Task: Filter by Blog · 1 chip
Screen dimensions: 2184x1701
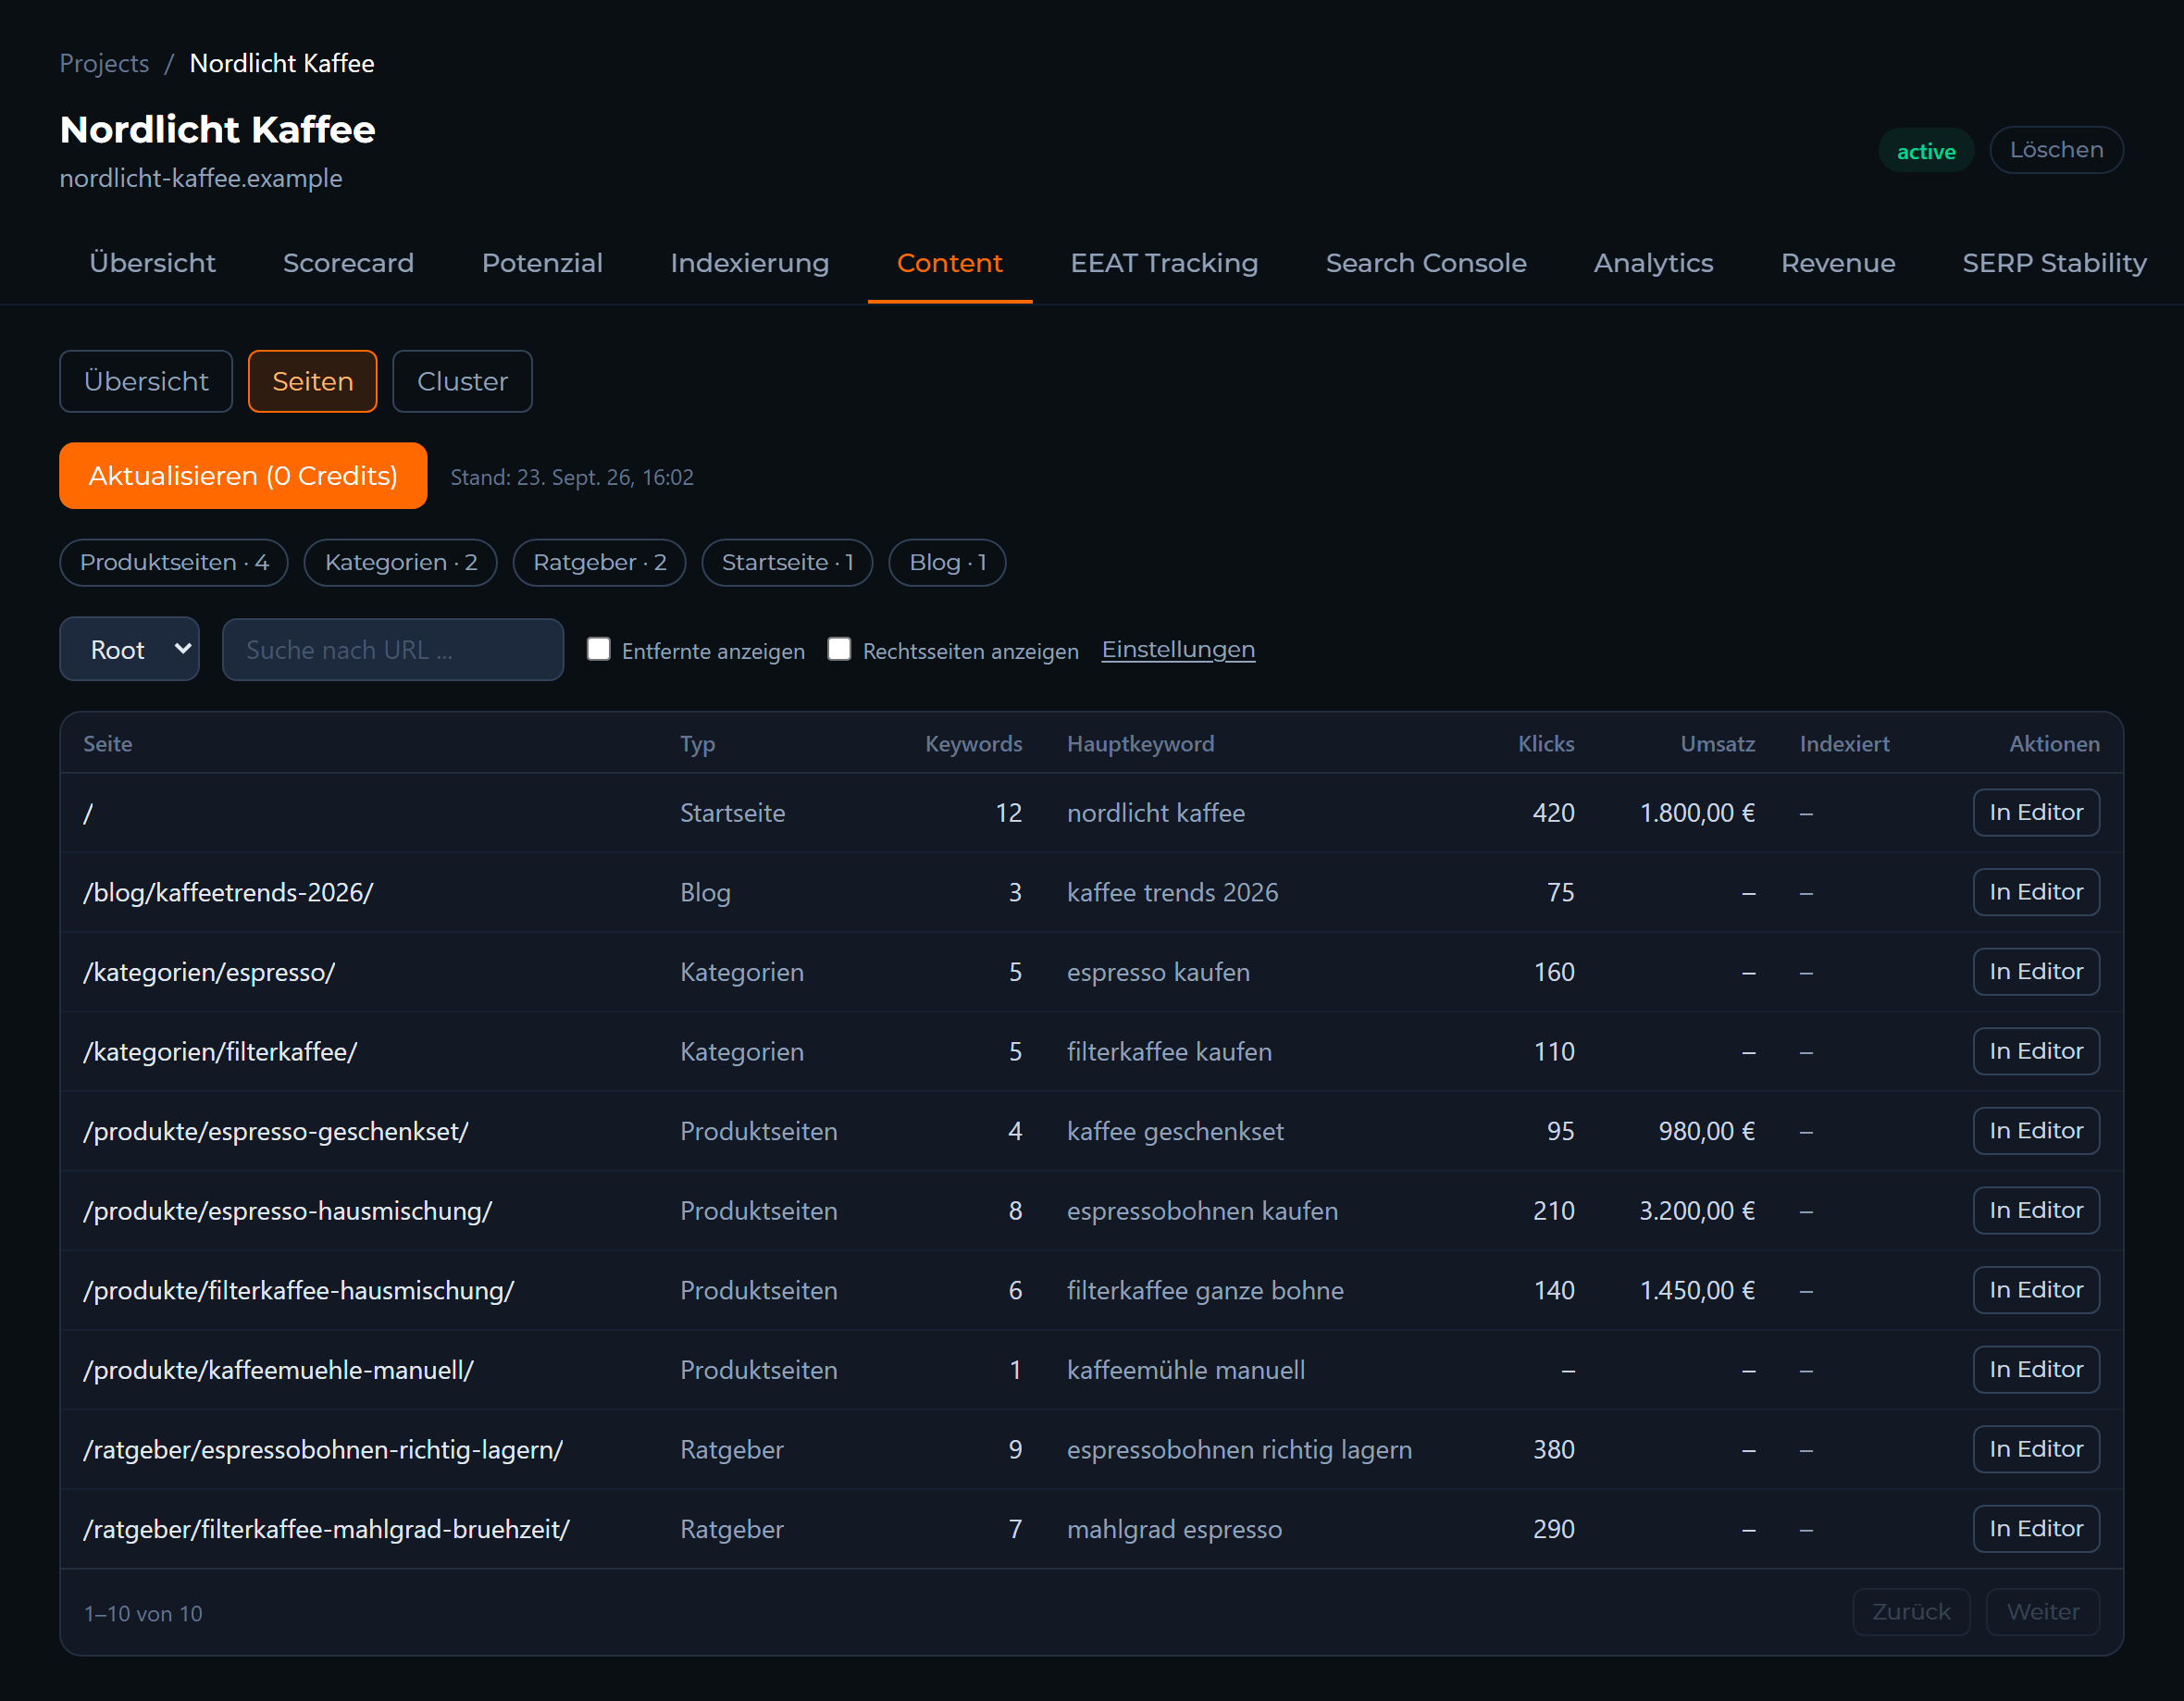Action: [947, 562]
